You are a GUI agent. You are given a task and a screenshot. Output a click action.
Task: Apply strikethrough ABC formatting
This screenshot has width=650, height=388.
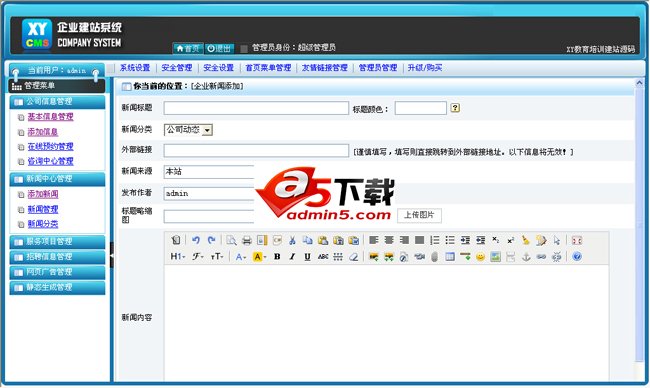coord(323,257)
